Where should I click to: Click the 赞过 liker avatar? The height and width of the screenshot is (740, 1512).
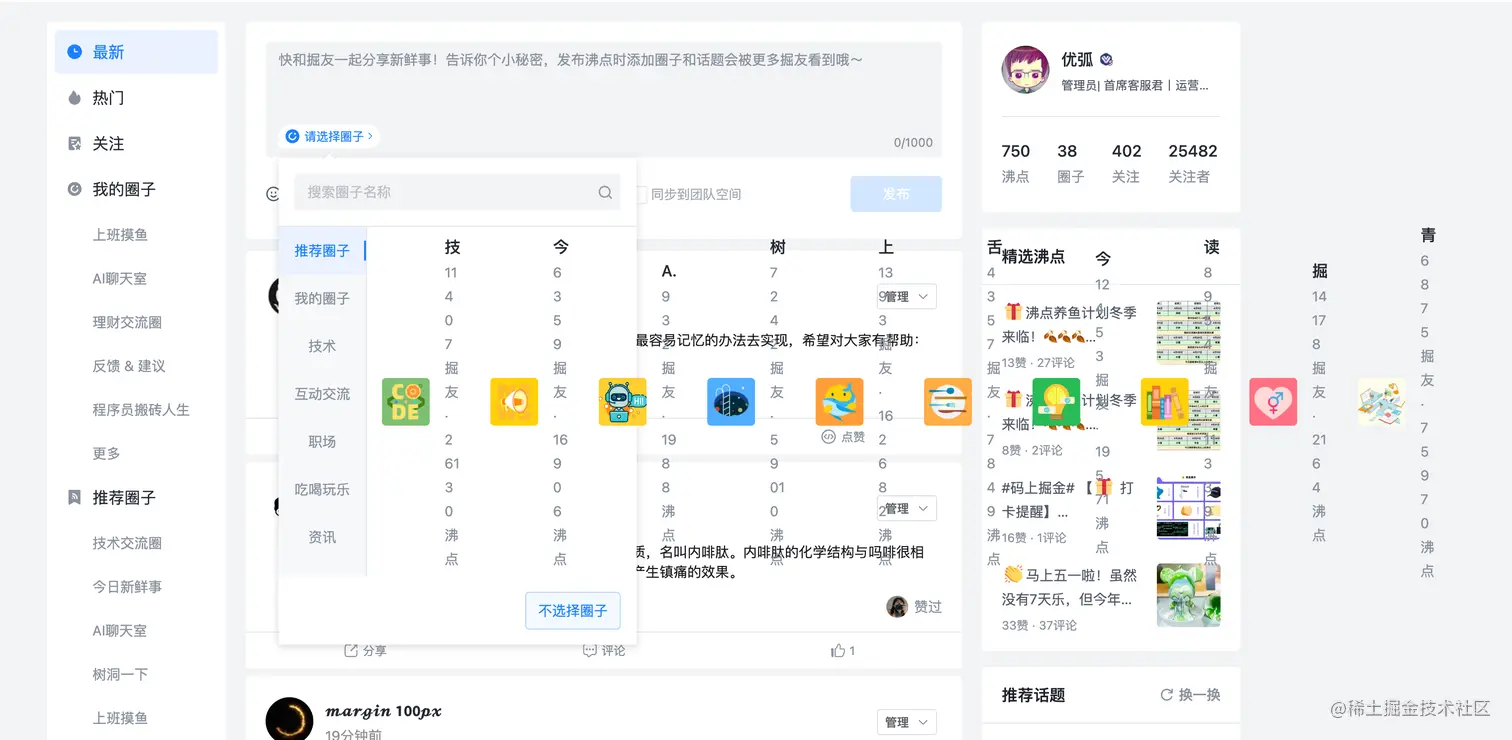(897, 607)
